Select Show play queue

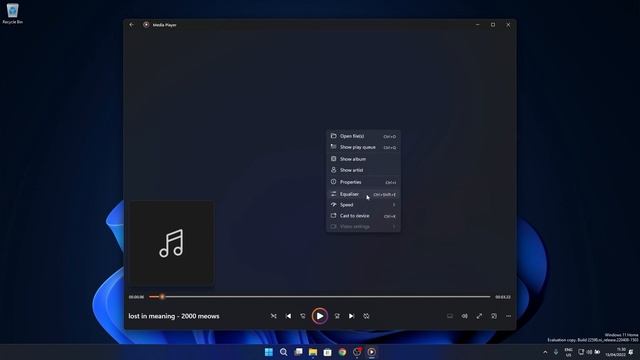point(363,147)
